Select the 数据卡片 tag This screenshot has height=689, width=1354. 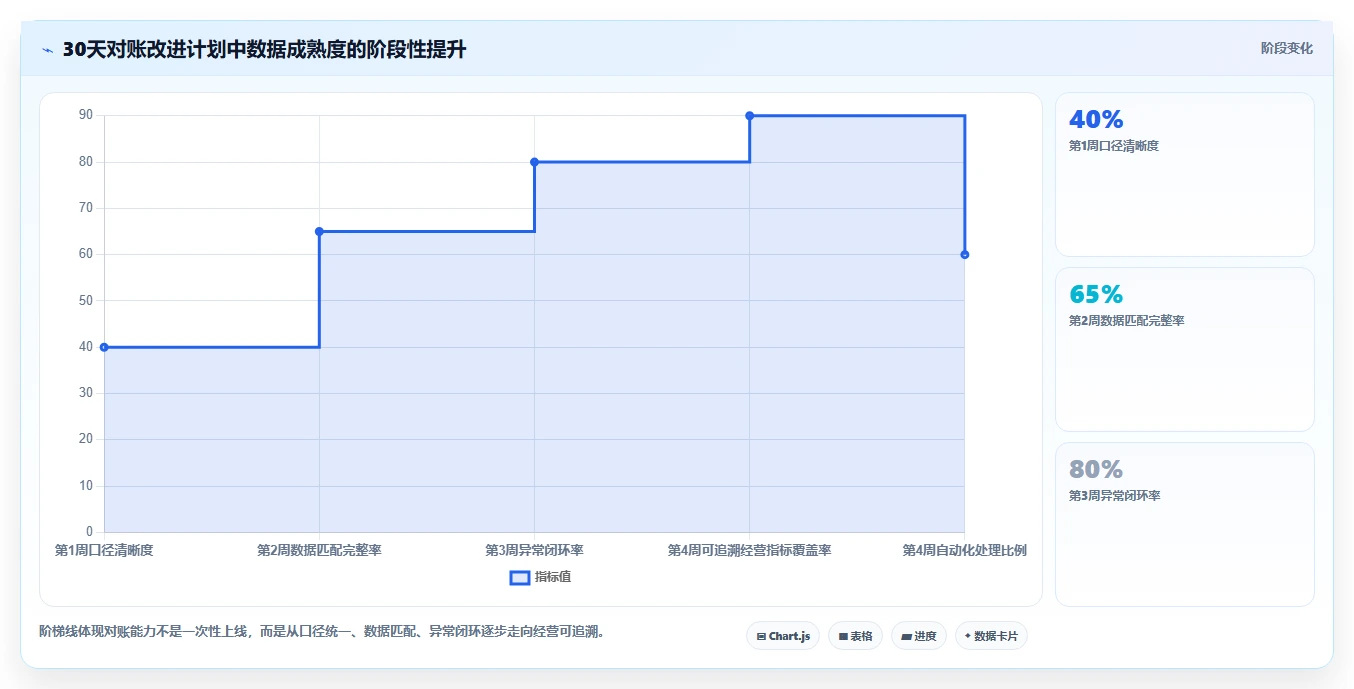click(x=991, y=636)
